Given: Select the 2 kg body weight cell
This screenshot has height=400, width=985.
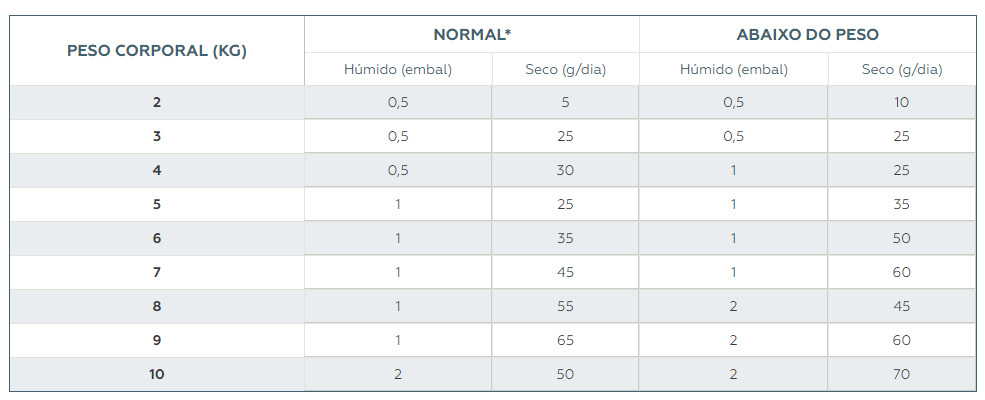Looking at the screenshot, I should point(157,102).
